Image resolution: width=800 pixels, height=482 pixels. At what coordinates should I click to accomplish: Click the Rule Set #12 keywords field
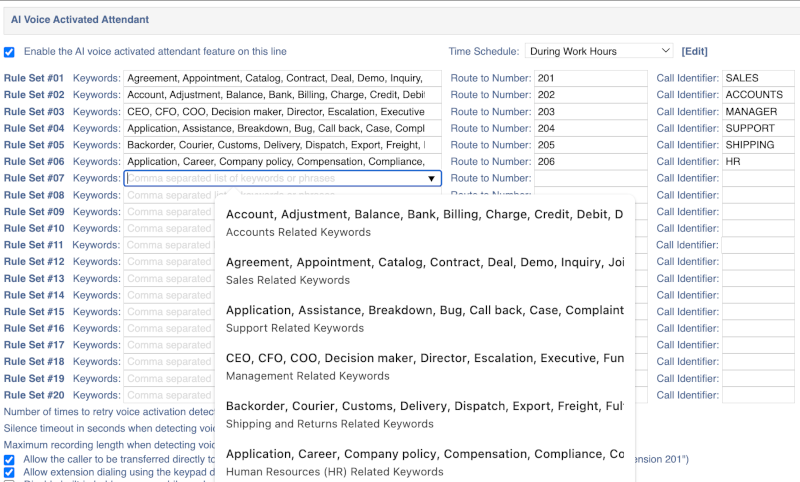click(169, 262)
